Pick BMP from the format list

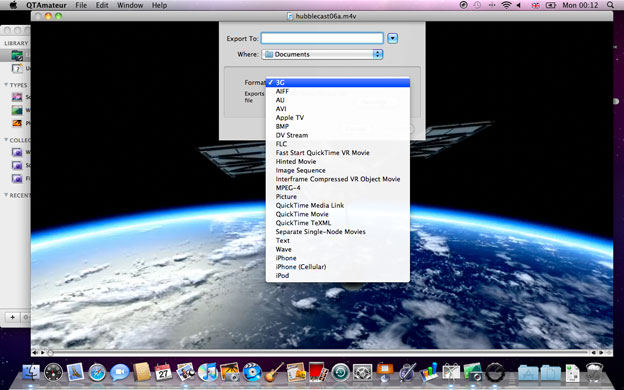pos(338,126)
